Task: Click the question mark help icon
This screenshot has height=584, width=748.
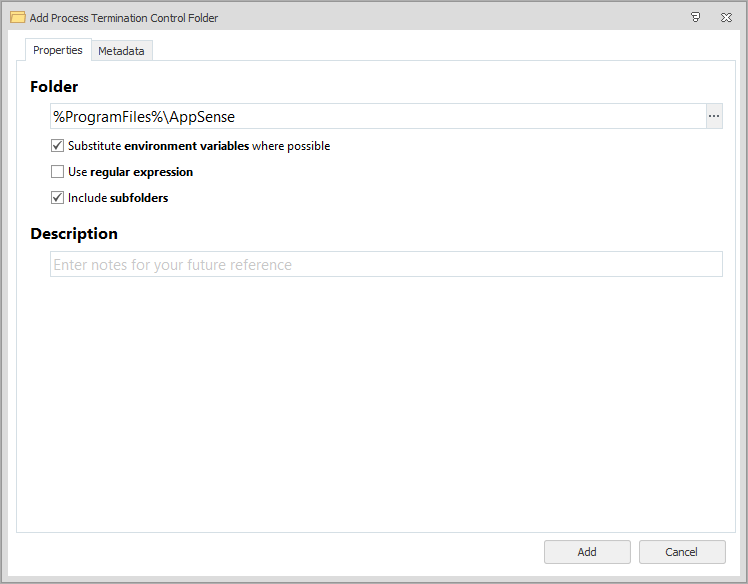Action: point(696,17)
